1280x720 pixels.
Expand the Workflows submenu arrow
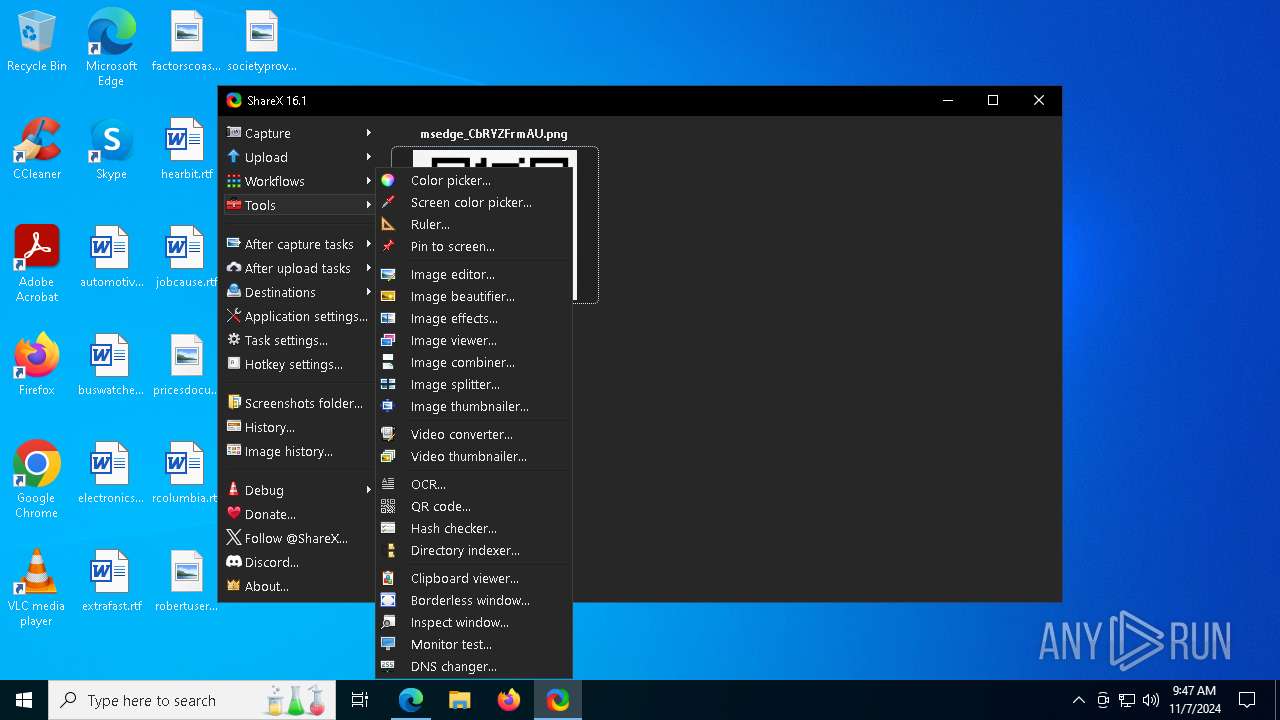point(368,181)
